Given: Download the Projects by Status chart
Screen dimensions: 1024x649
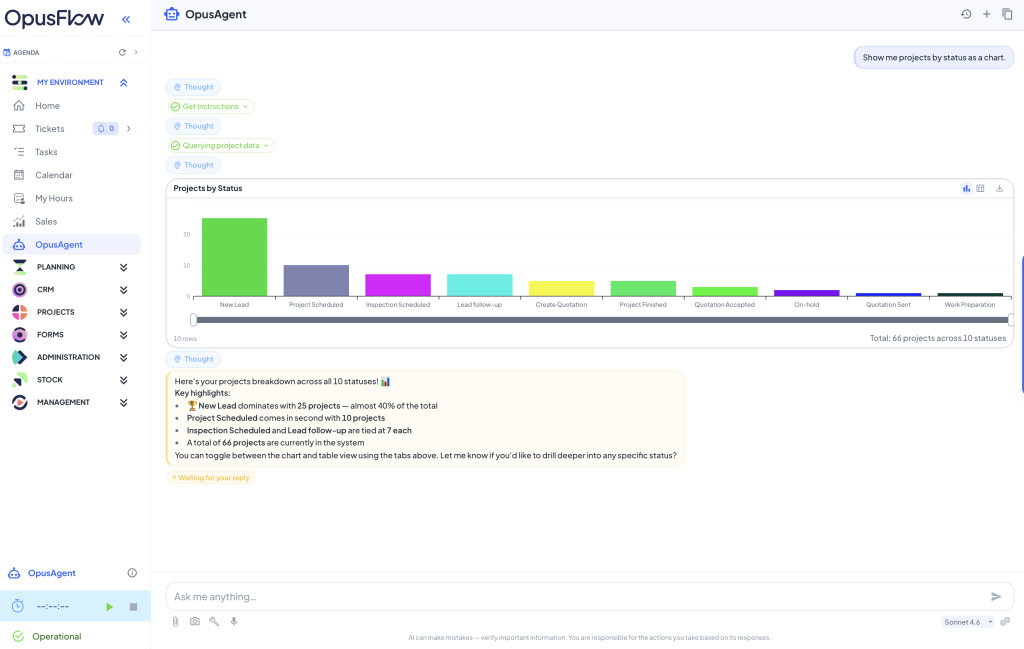Looking at the screenshot, I should [999, 189].
